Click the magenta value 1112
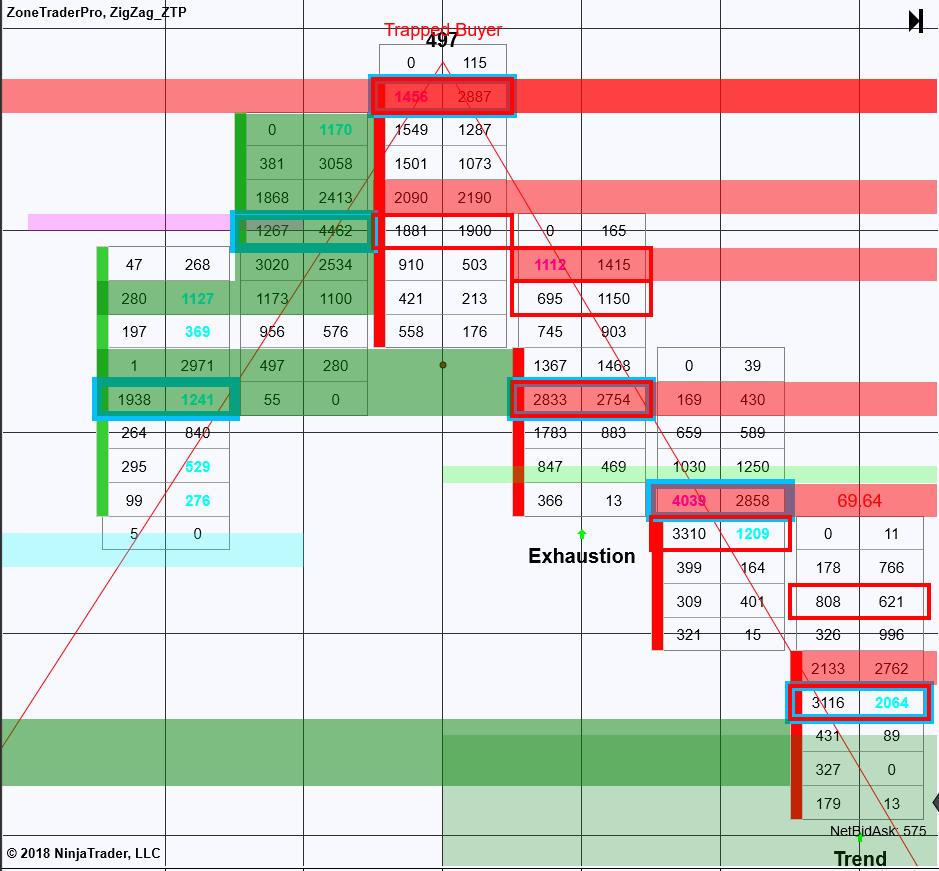The width and height of the screenshot is (939, 871). (x=550, y=265)
